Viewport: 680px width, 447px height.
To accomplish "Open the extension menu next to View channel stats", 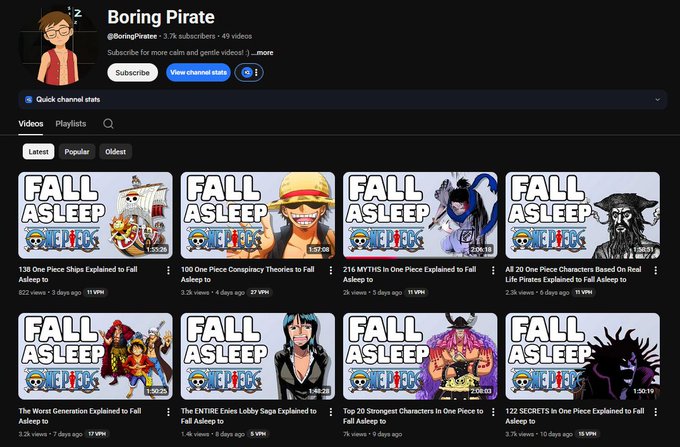I will [x=249, y=72].
